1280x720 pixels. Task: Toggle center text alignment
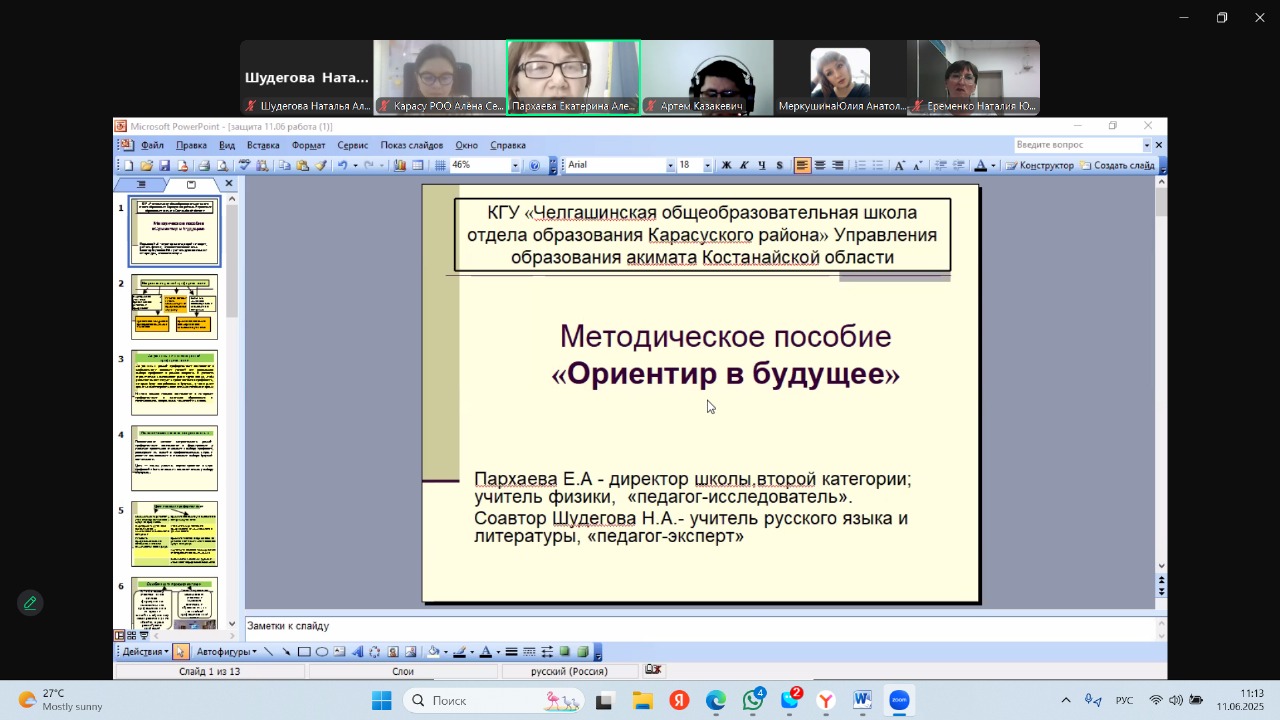click(820, 166)
